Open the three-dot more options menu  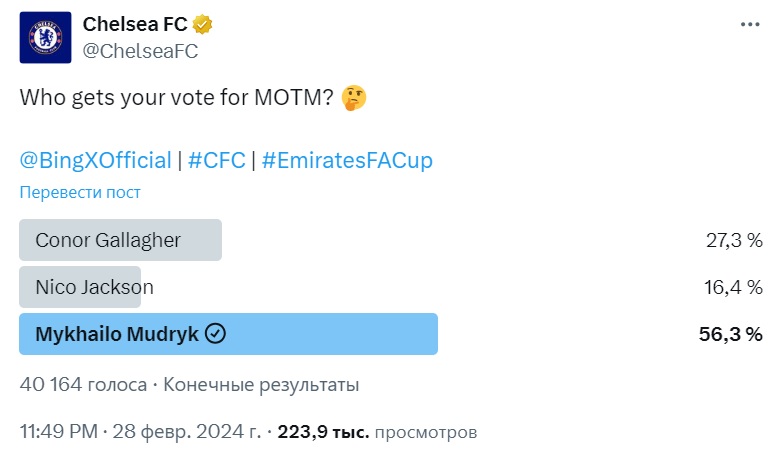click(x=750, y=24)
